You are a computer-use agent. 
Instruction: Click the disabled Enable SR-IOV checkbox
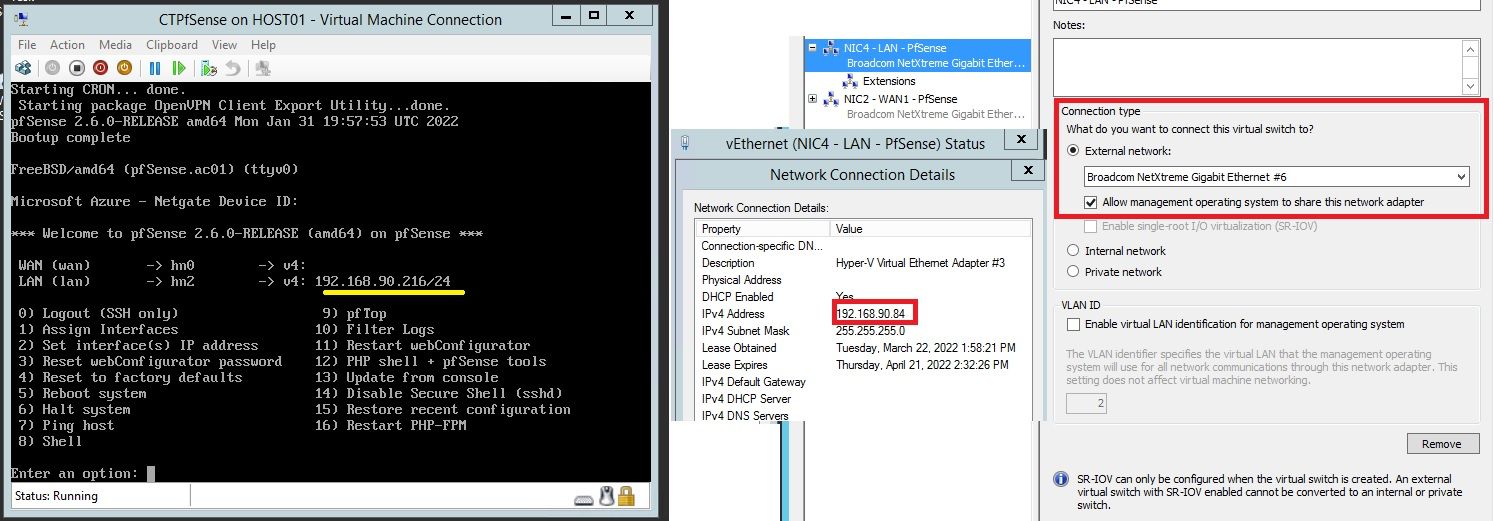[x=1092, y=227]
